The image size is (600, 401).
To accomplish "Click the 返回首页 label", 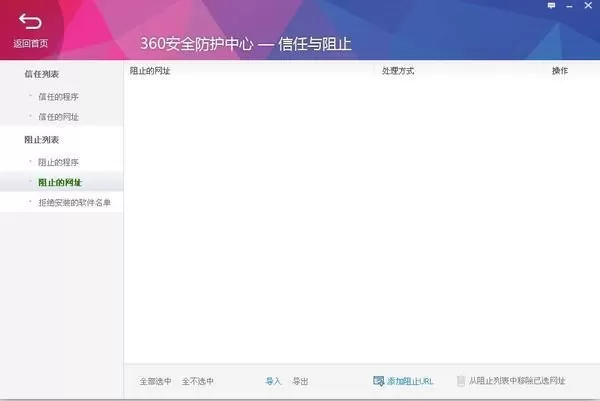I will point(31,44).
